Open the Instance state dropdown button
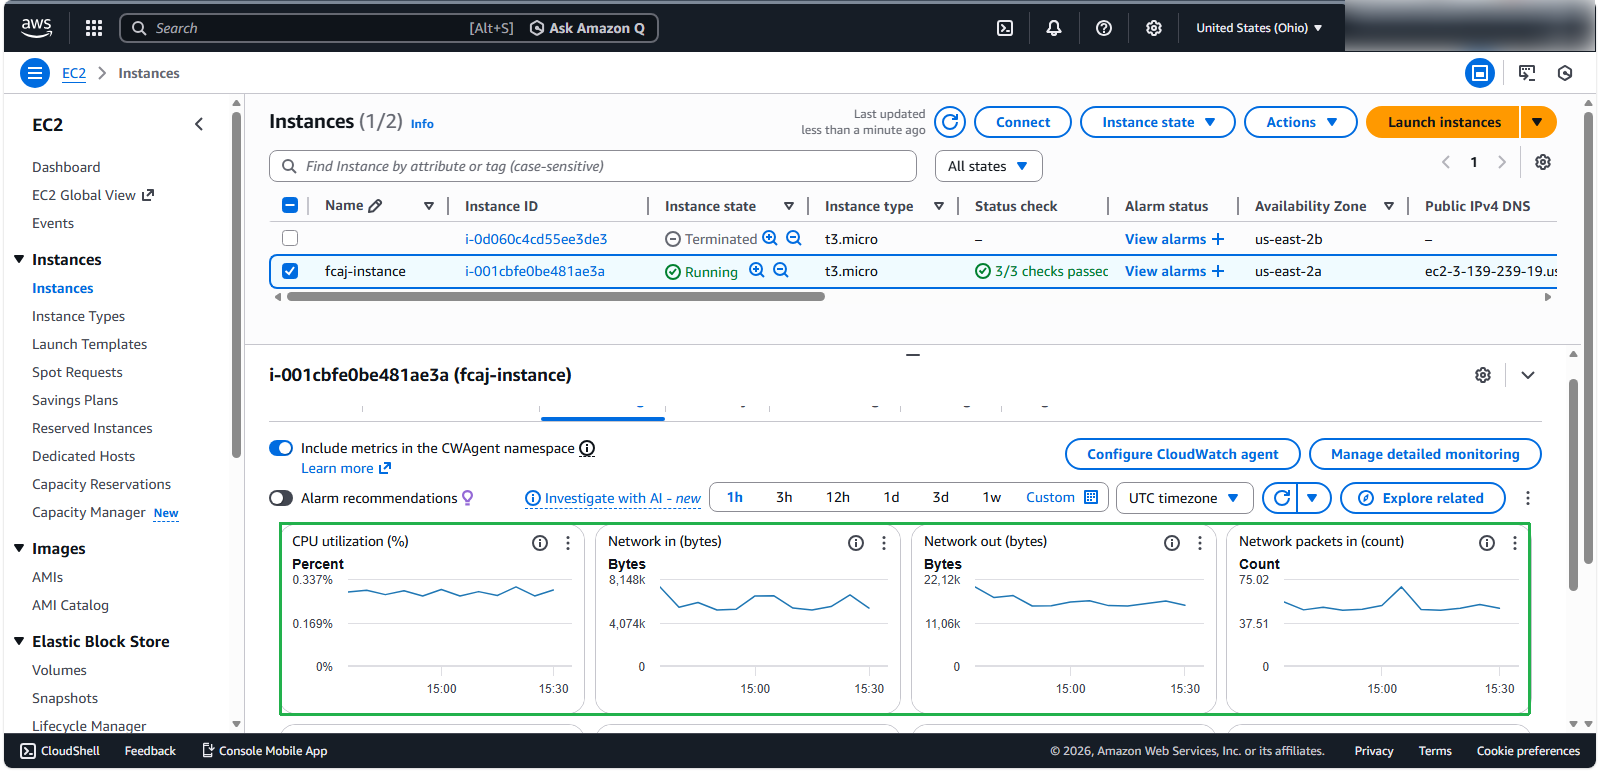Viewport: 1600px width, 772px height. pyautogui.click(x=1158, y=122)
